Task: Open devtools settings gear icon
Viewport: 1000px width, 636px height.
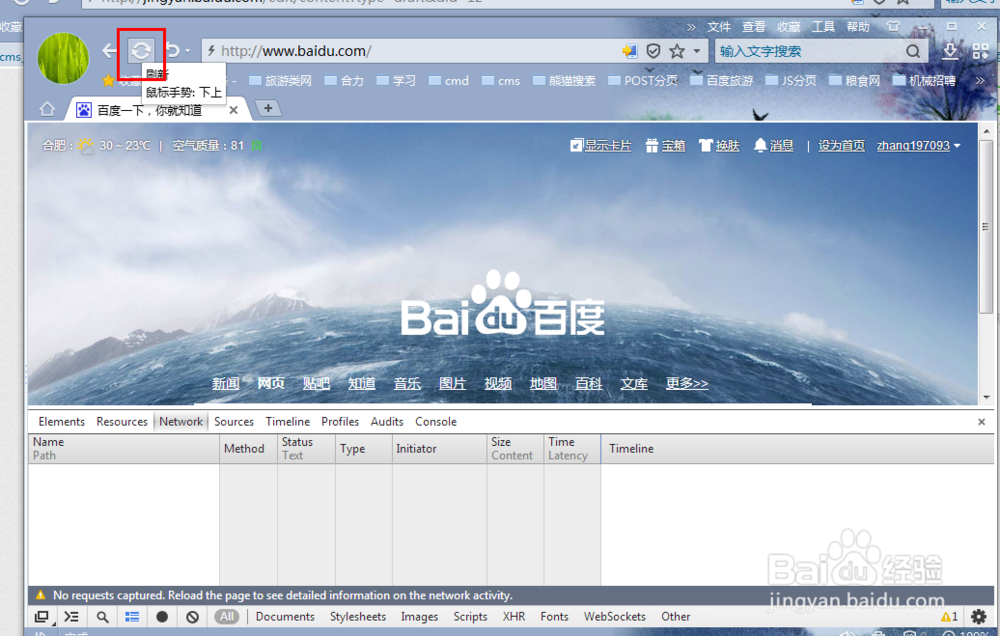Action: coord(978,616)
